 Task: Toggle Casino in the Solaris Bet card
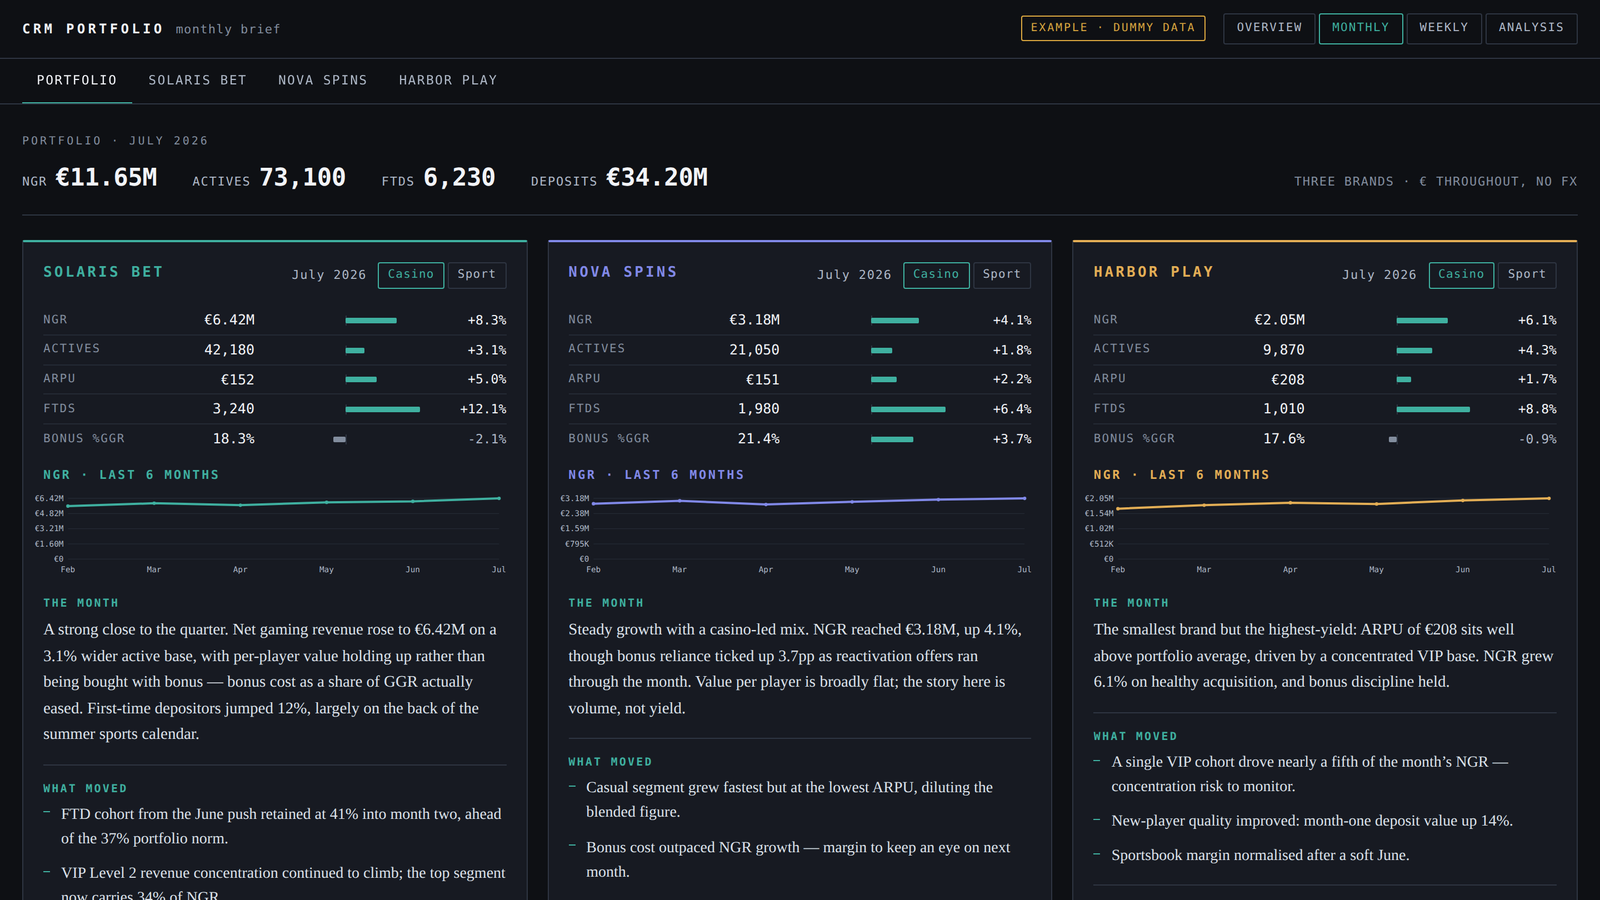coord(411,275)
